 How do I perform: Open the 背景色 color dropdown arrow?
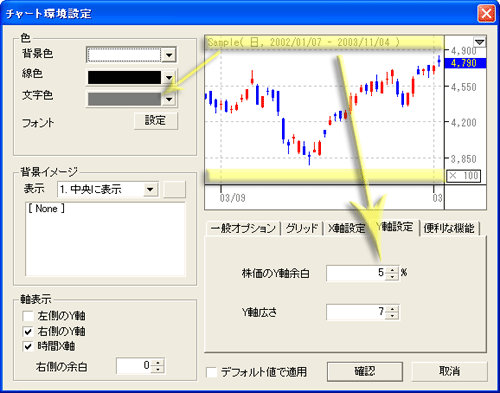(169, 55)
